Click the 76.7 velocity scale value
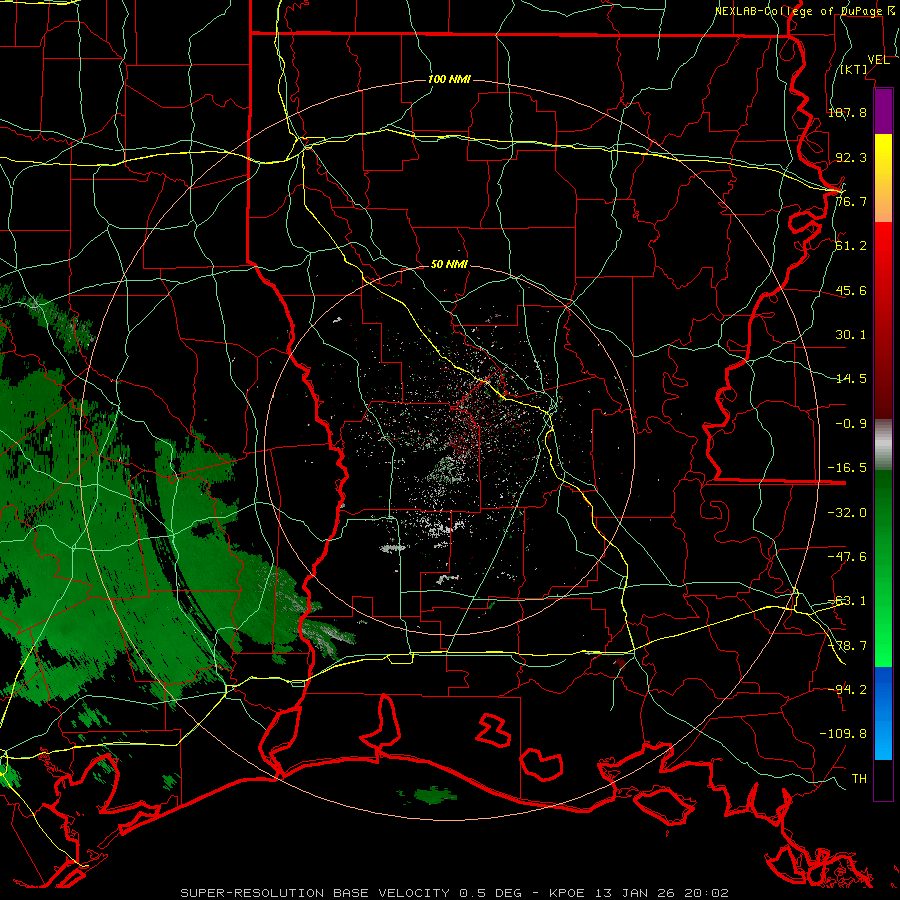Screen dimensions: 900x900 [851, 201]
